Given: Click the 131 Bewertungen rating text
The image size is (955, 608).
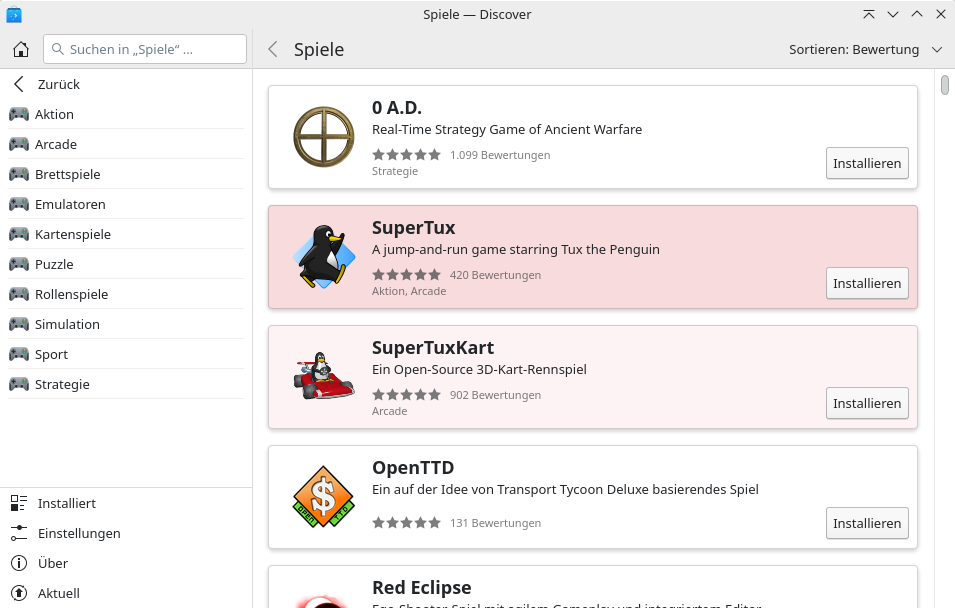Looking at the screenshot, I should pos(495,523).
